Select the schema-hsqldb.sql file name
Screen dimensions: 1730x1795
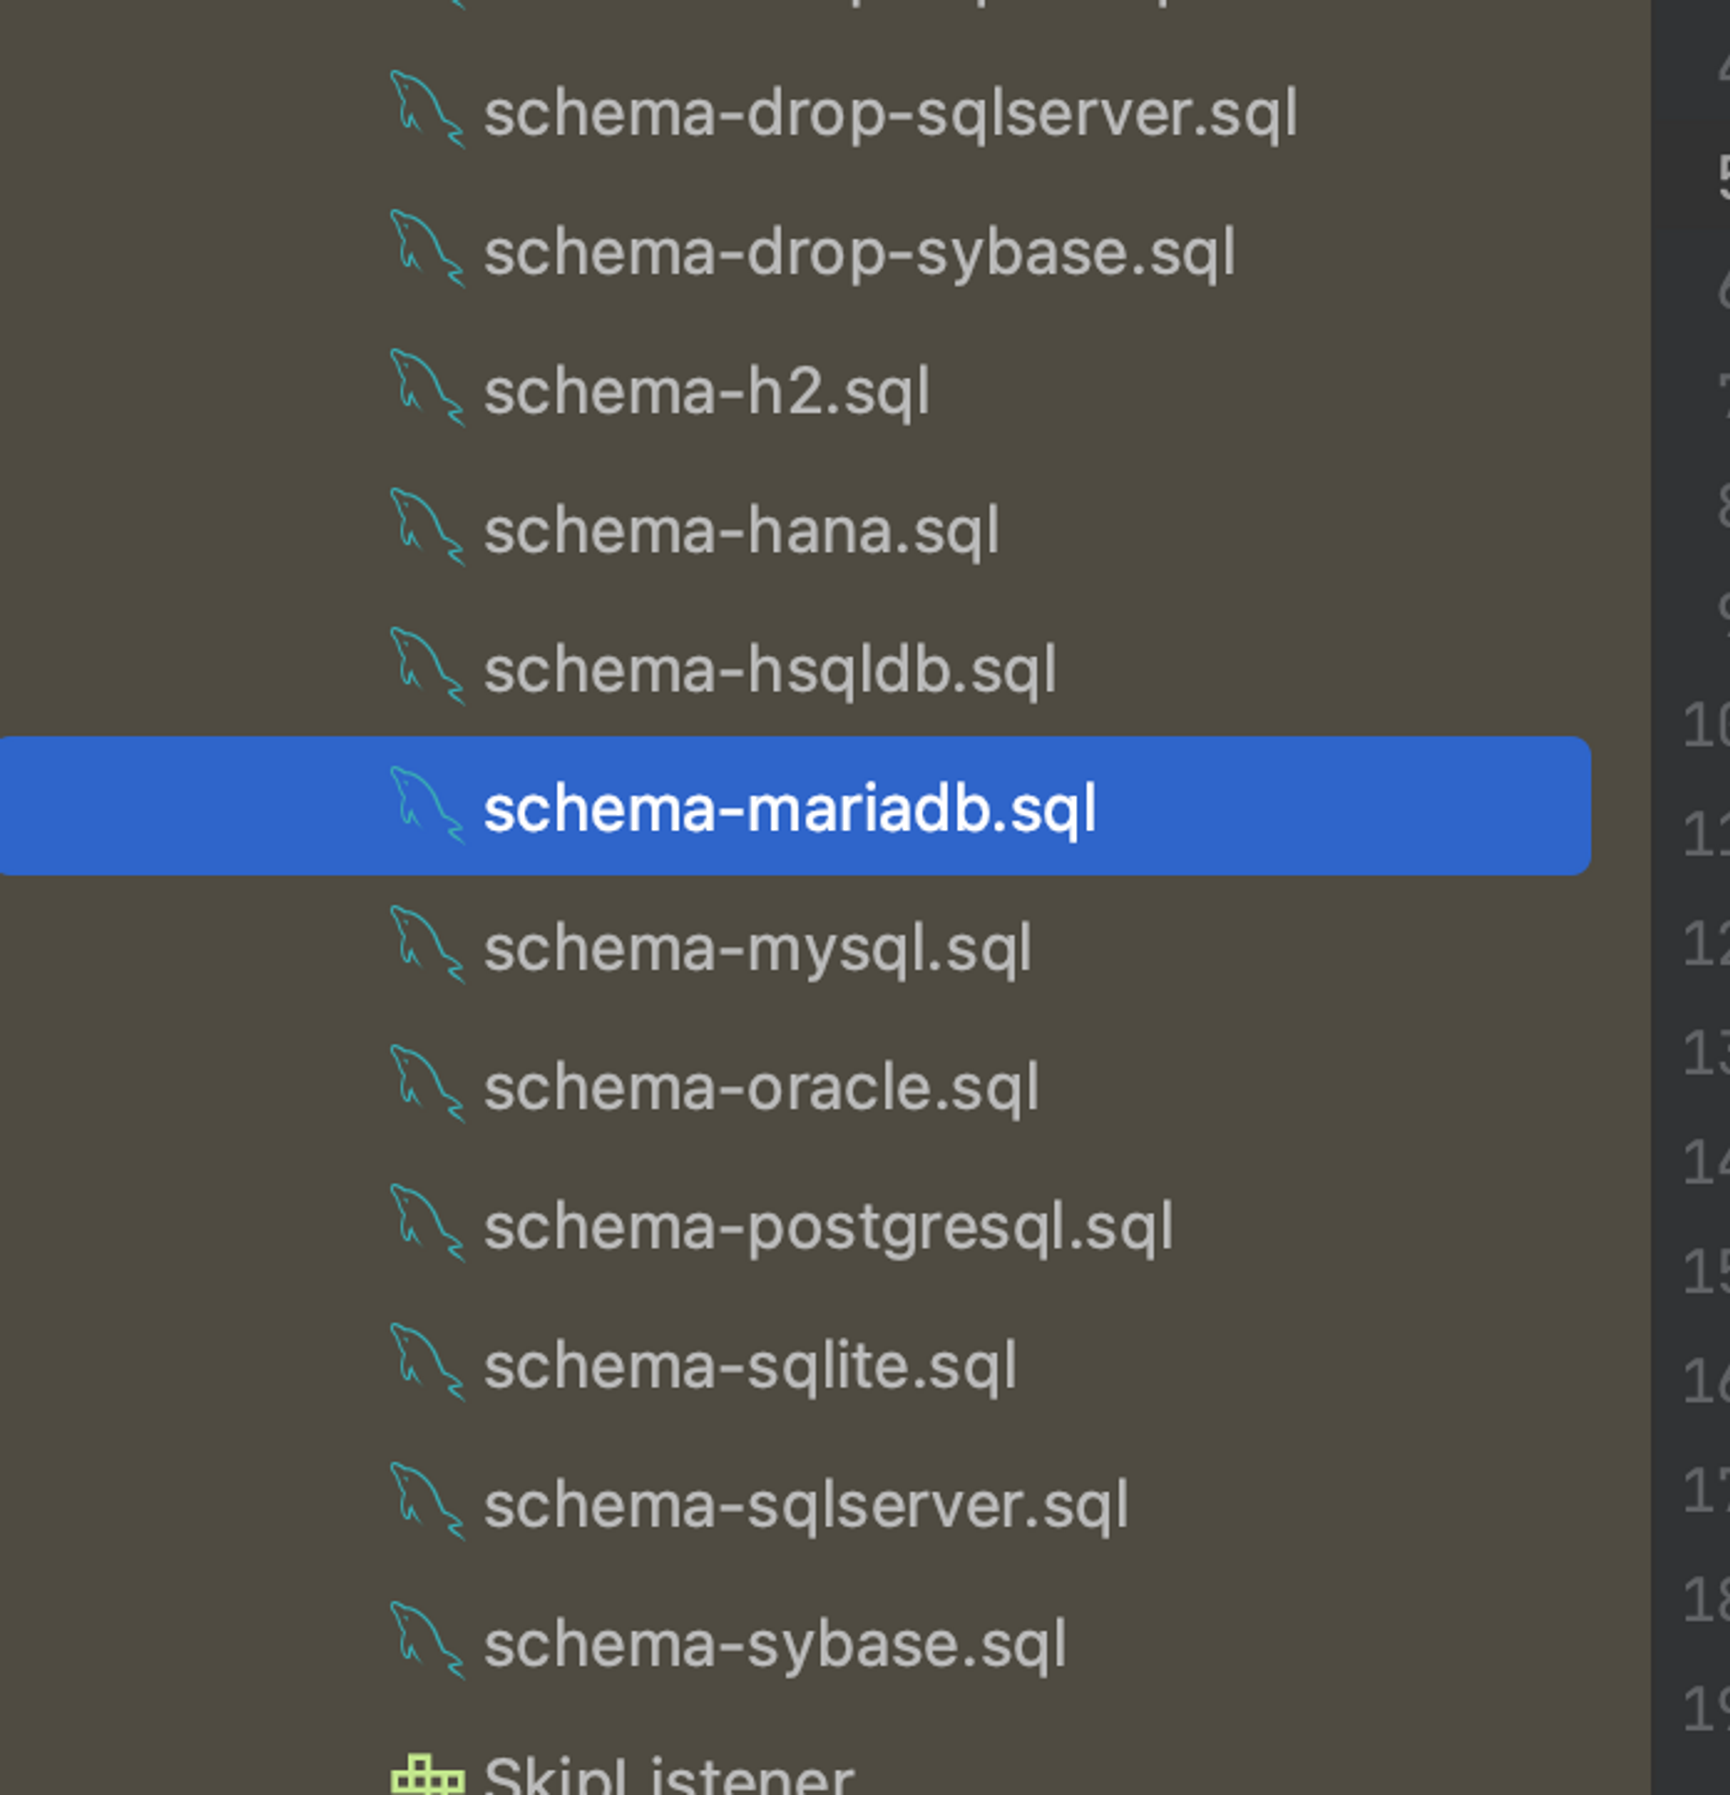click(770, 670)
